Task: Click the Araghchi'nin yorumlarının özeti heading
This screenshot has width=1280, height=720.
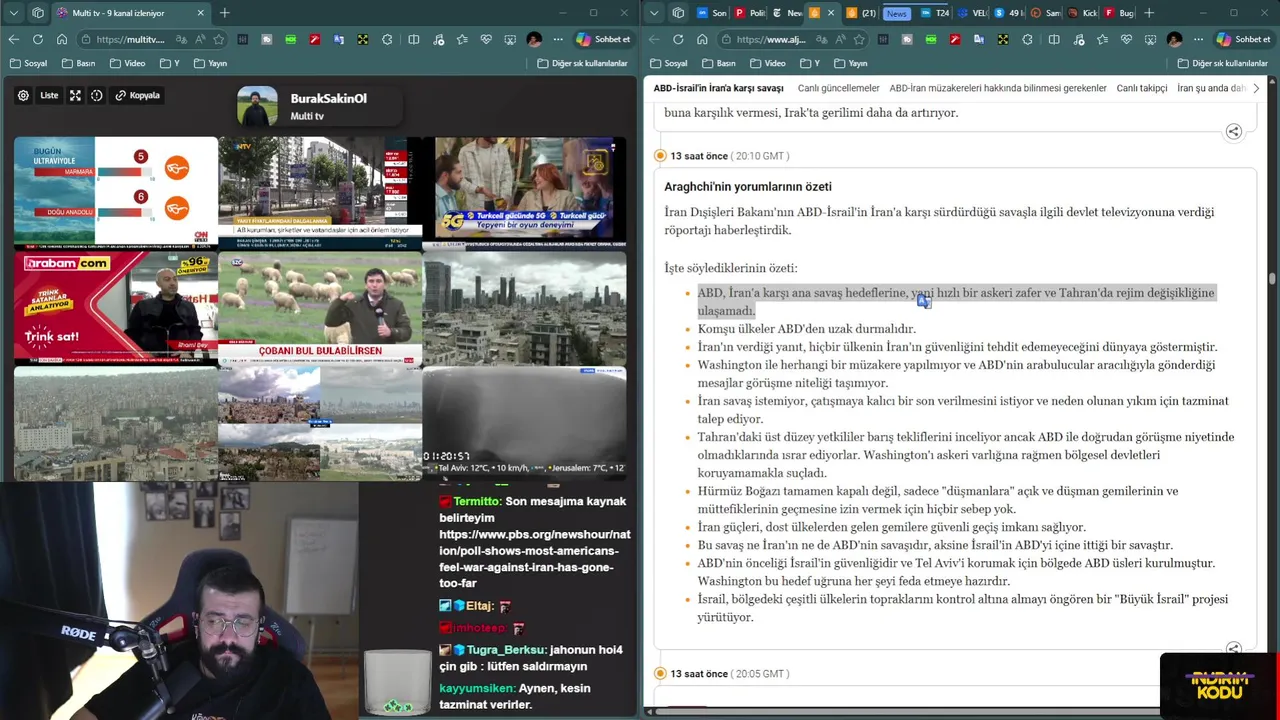Action: coord(748,187)
